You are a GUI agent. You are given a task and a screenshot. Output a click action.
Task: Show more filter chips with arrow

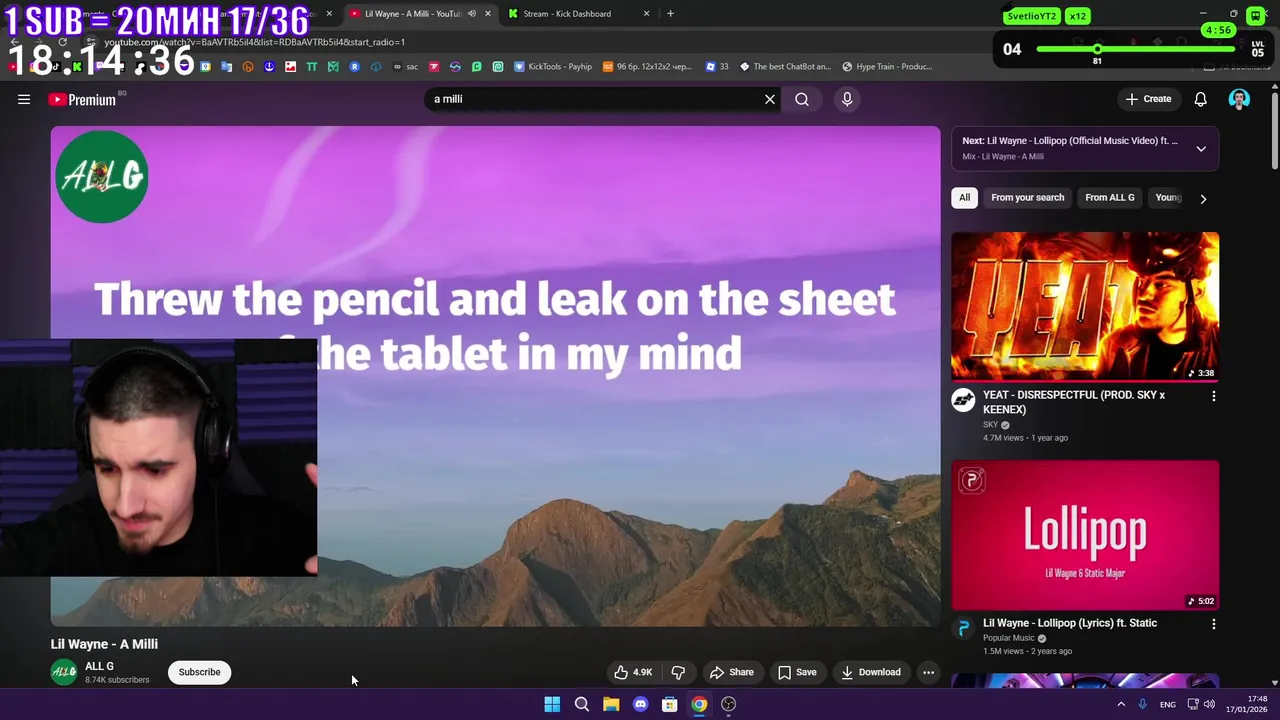click(1203, 198)
